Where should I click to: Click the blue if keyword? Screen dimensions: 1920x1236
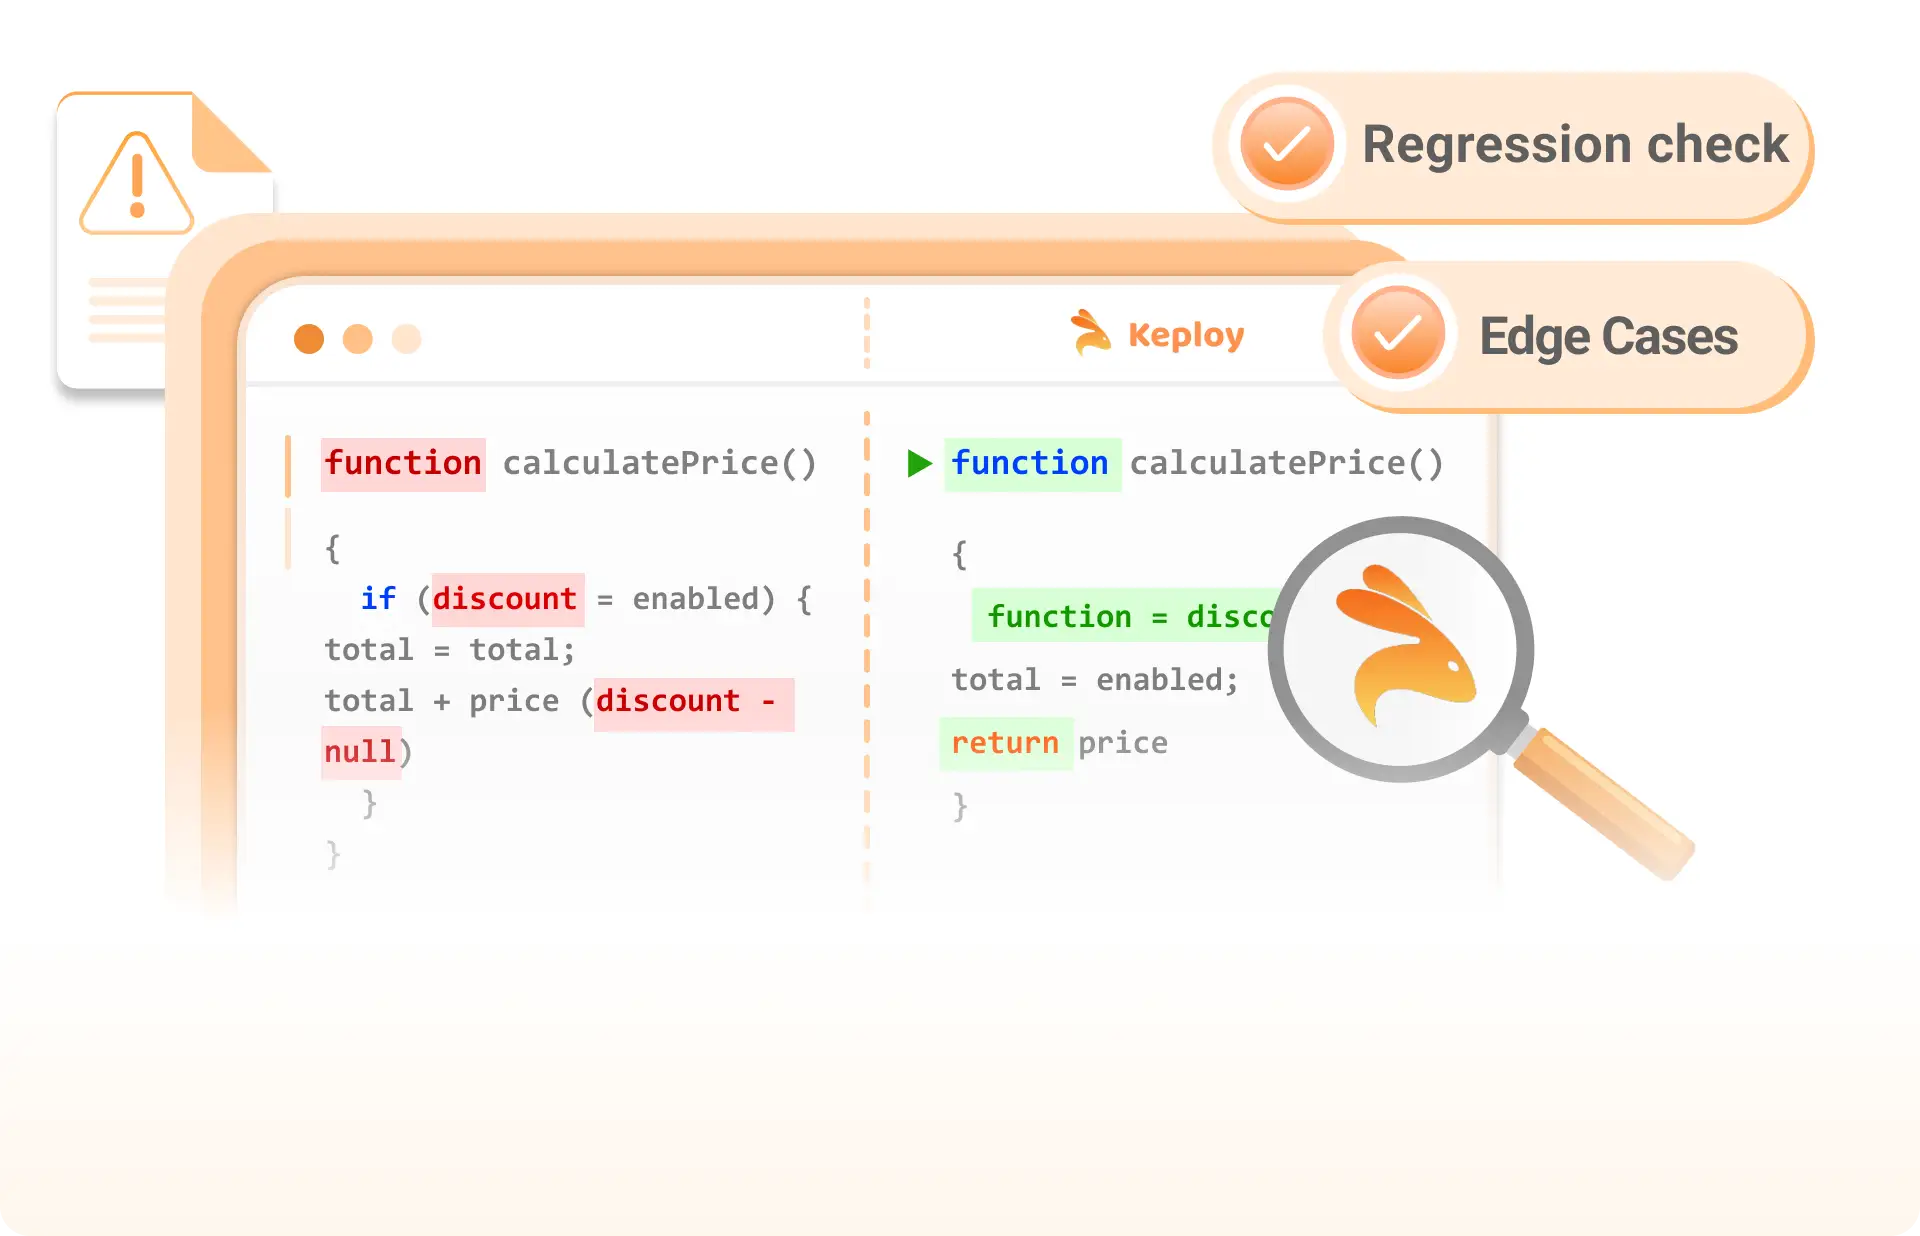[x=378, y=599]
